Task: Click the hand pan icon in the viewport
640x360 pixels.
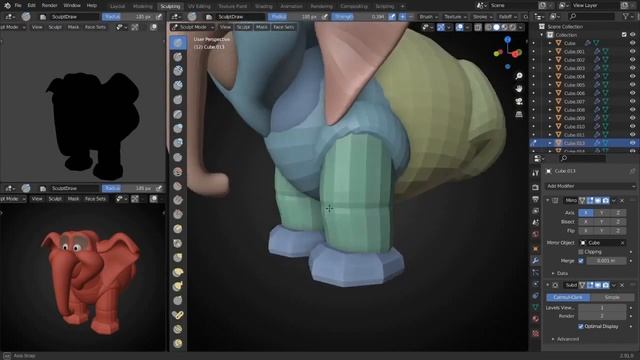Action: (x=519, y=89)
